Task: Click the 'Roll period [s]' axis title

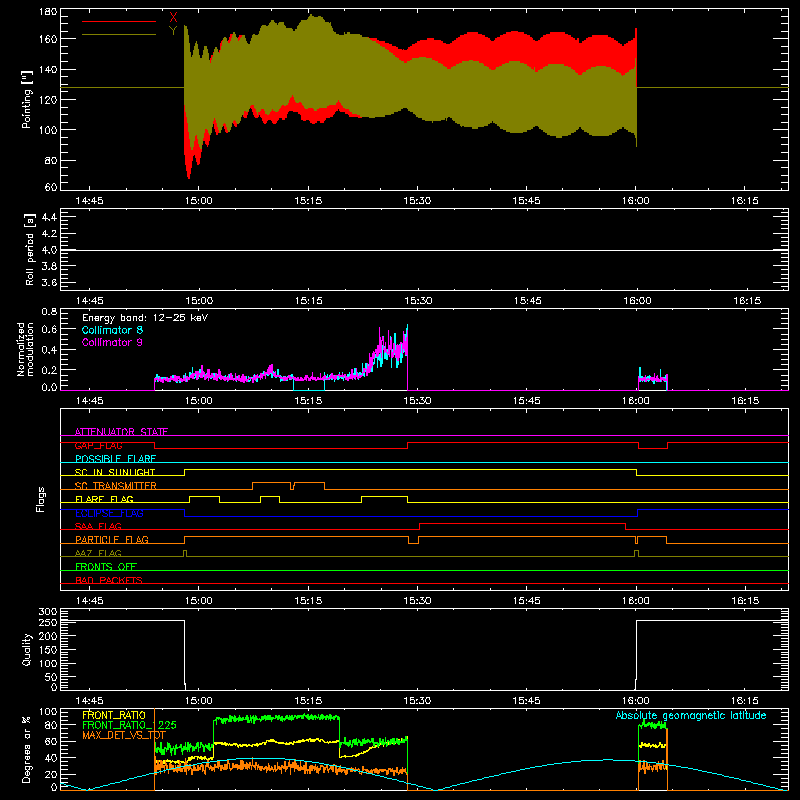Action: click(30, 249)
